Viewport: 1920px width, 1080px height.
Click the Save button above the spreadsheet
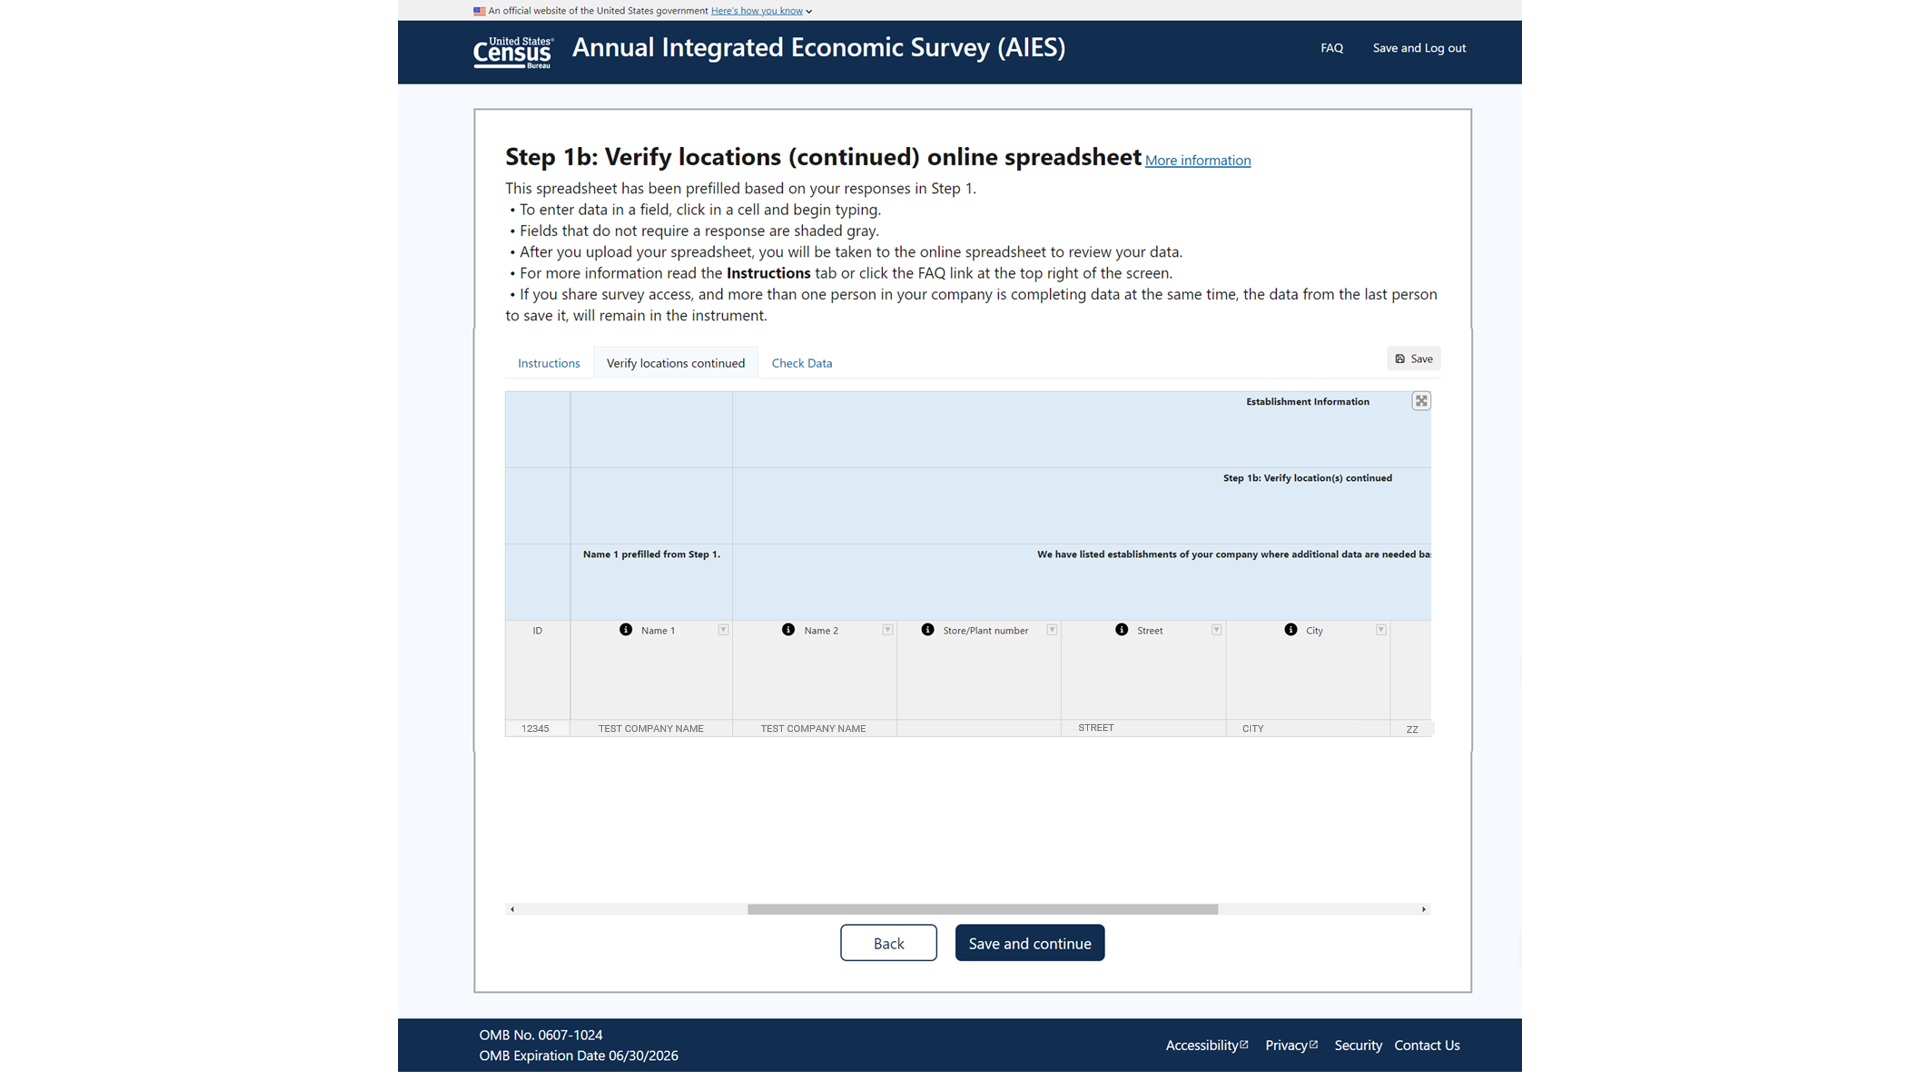click(x=1413, y=359)
